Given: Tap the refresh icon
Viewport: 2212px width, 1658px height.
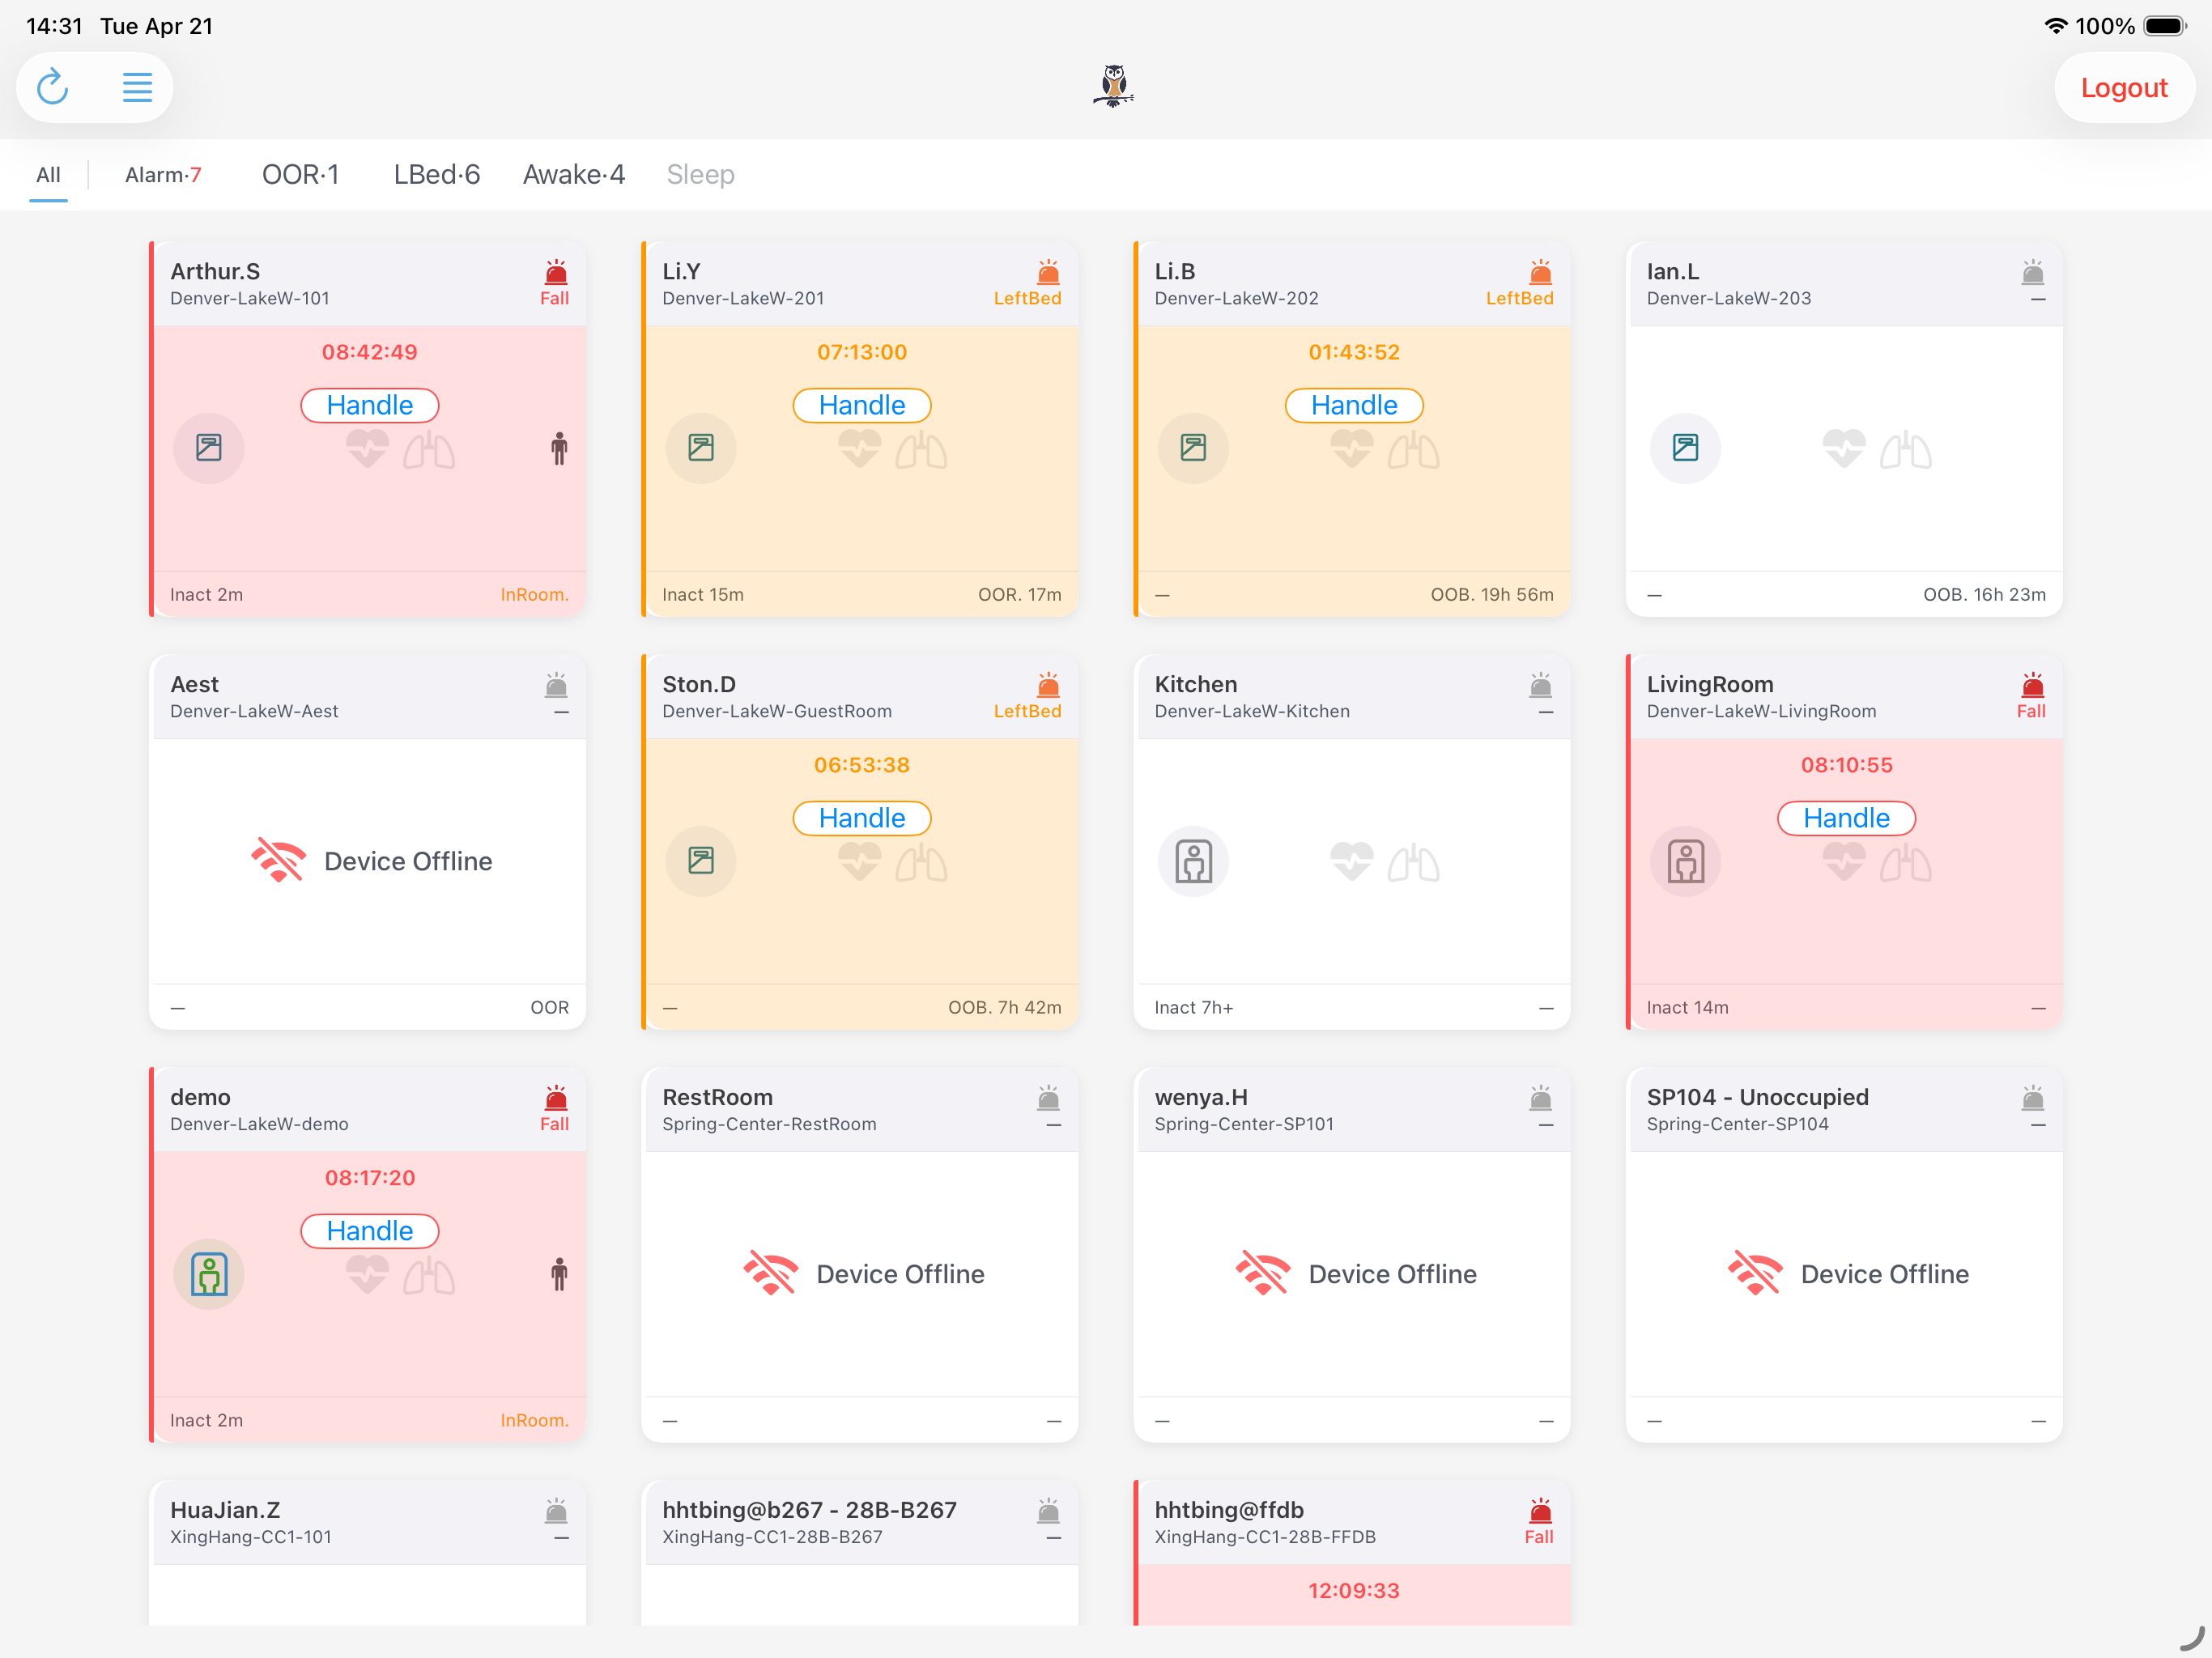Looking at the screenshot, I should click(x=53, y=87).
